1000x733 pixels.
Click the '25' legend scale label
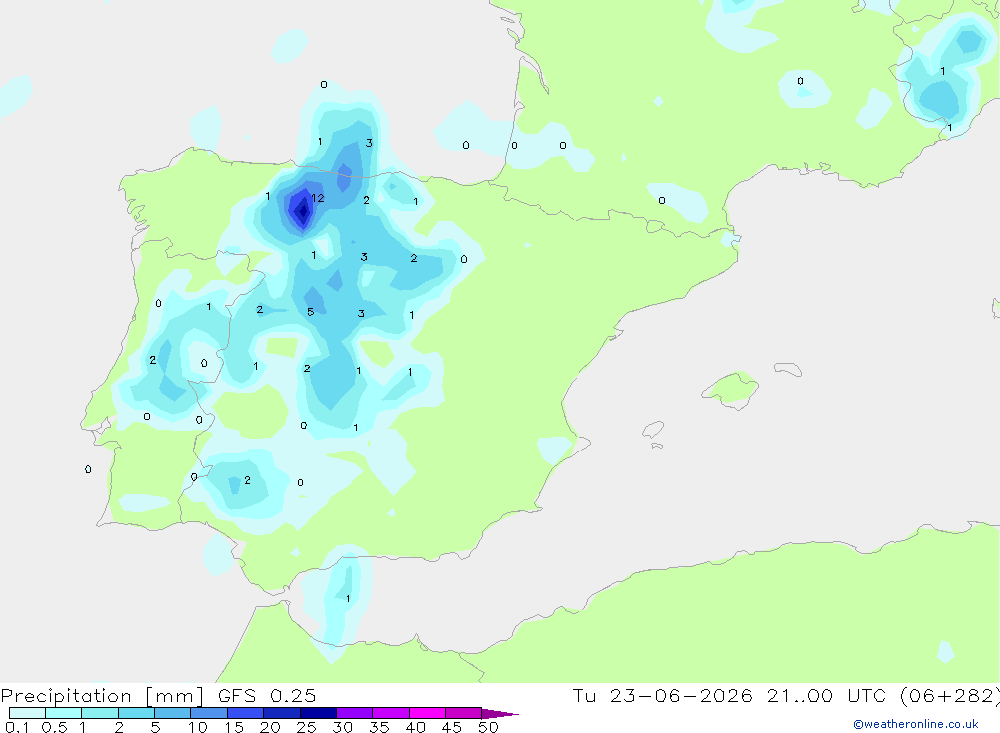pyautogui.click(x=307, y=727)
